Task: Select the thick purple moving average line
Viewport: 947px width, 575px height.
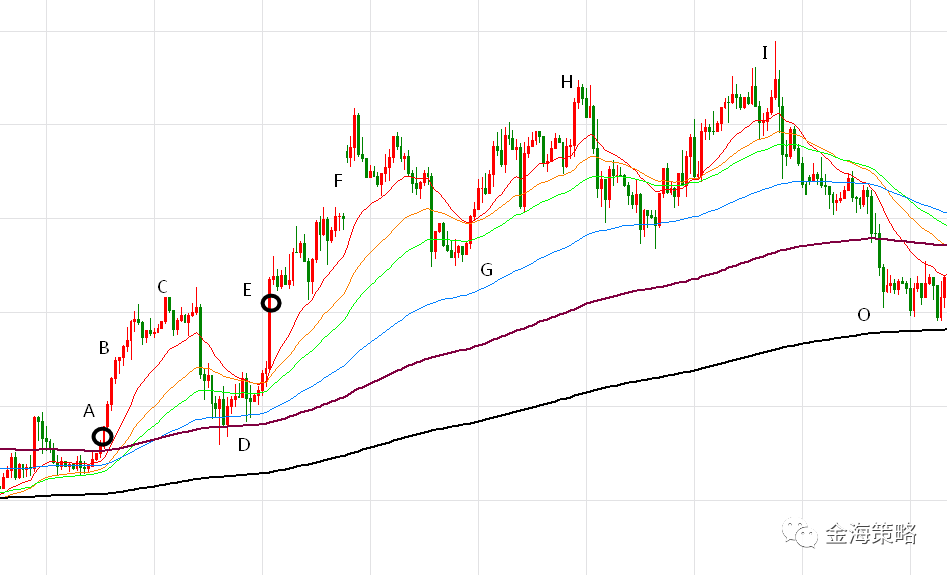Action: [x=600, y=298]
